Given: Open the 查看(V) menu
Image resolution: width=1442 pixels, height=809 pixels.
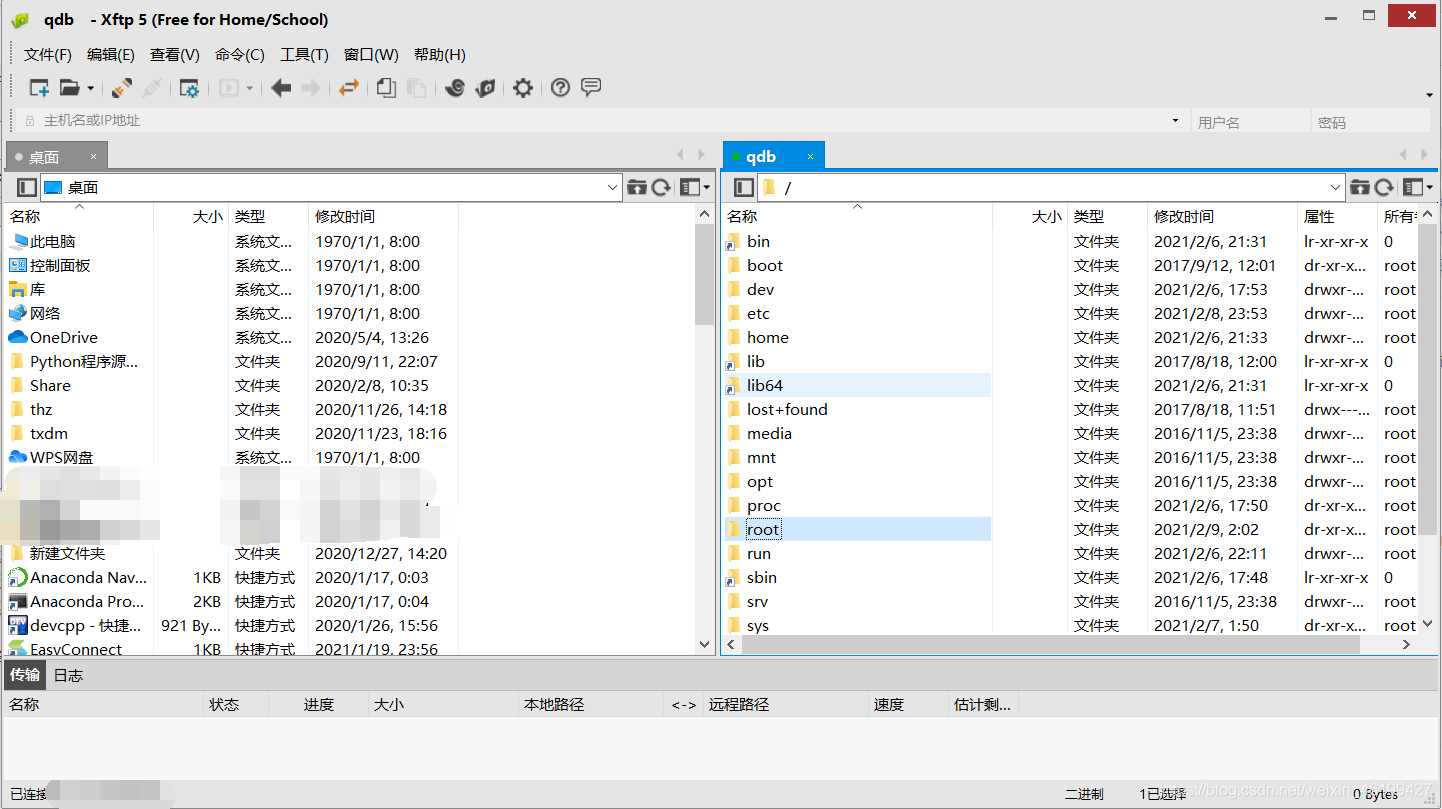Looking at the screenshot, I should (x=175, y=55).
